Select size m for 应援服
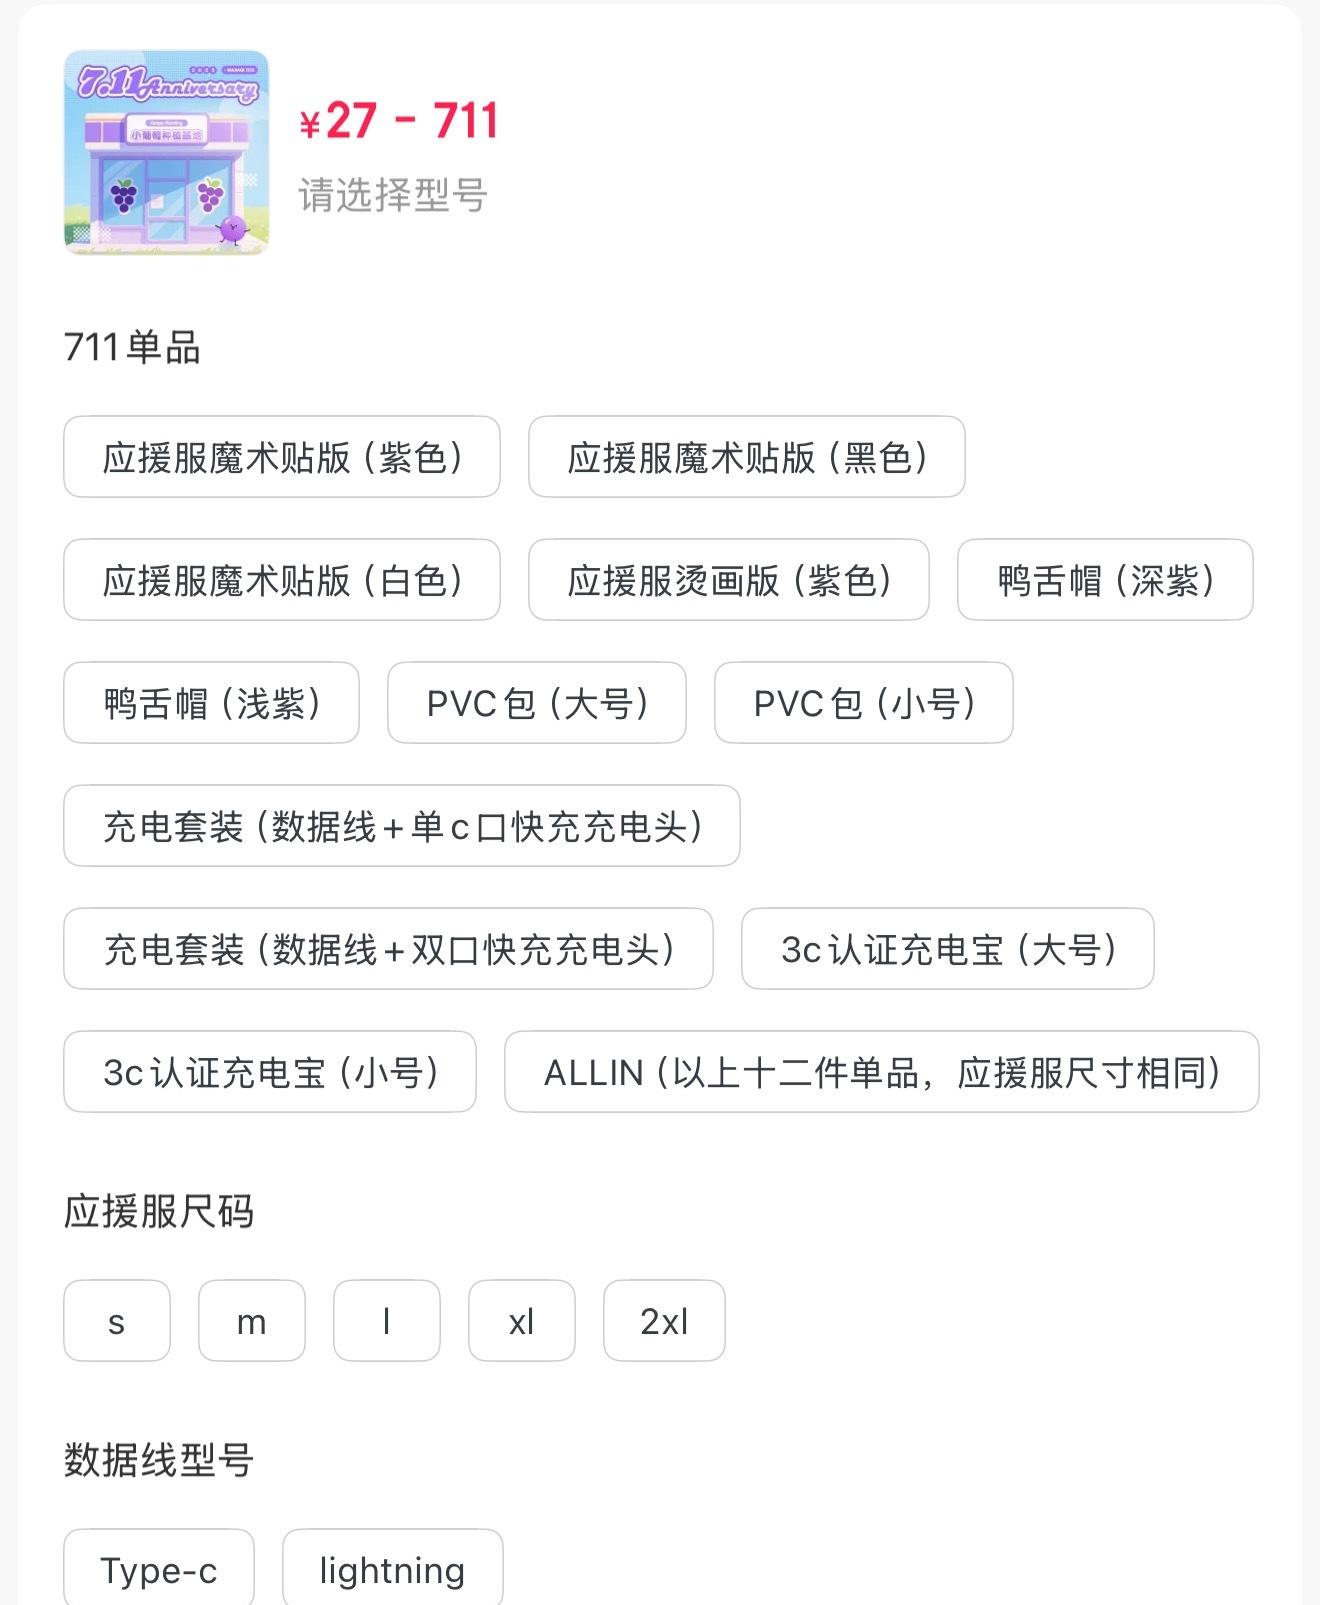The width and height of the screenshot is (1320, 1605). pos(252,1321)
